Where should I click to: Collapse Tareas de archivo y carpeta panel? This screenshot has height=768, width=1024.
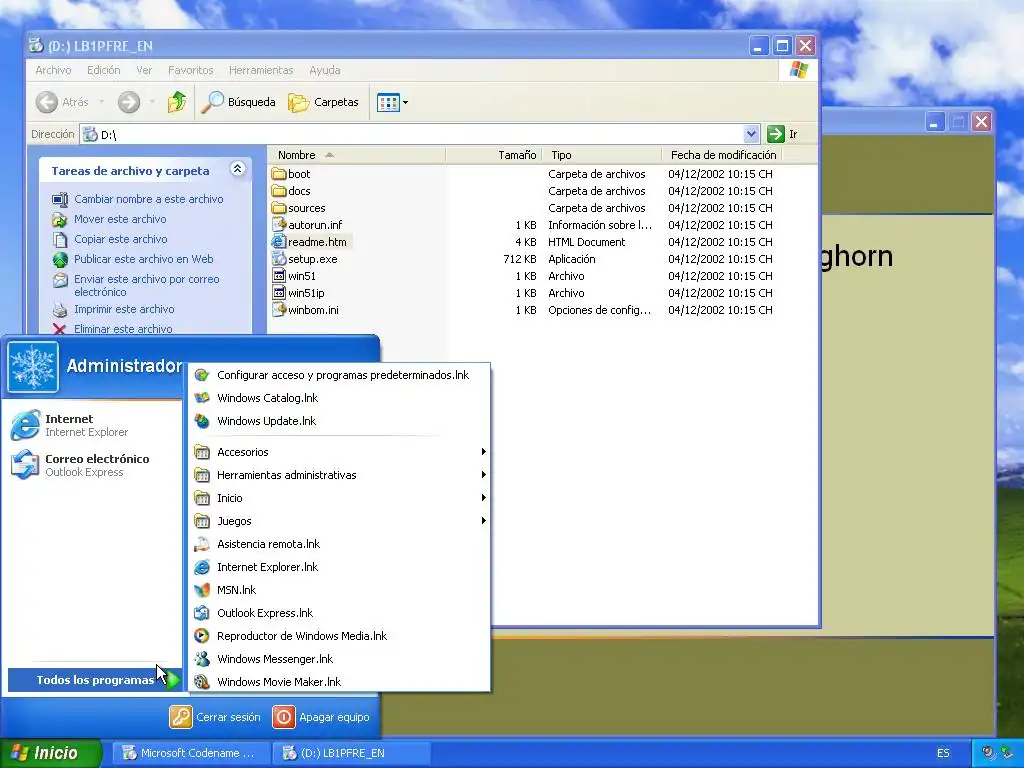pyautogui.click(x=238, y=169)
